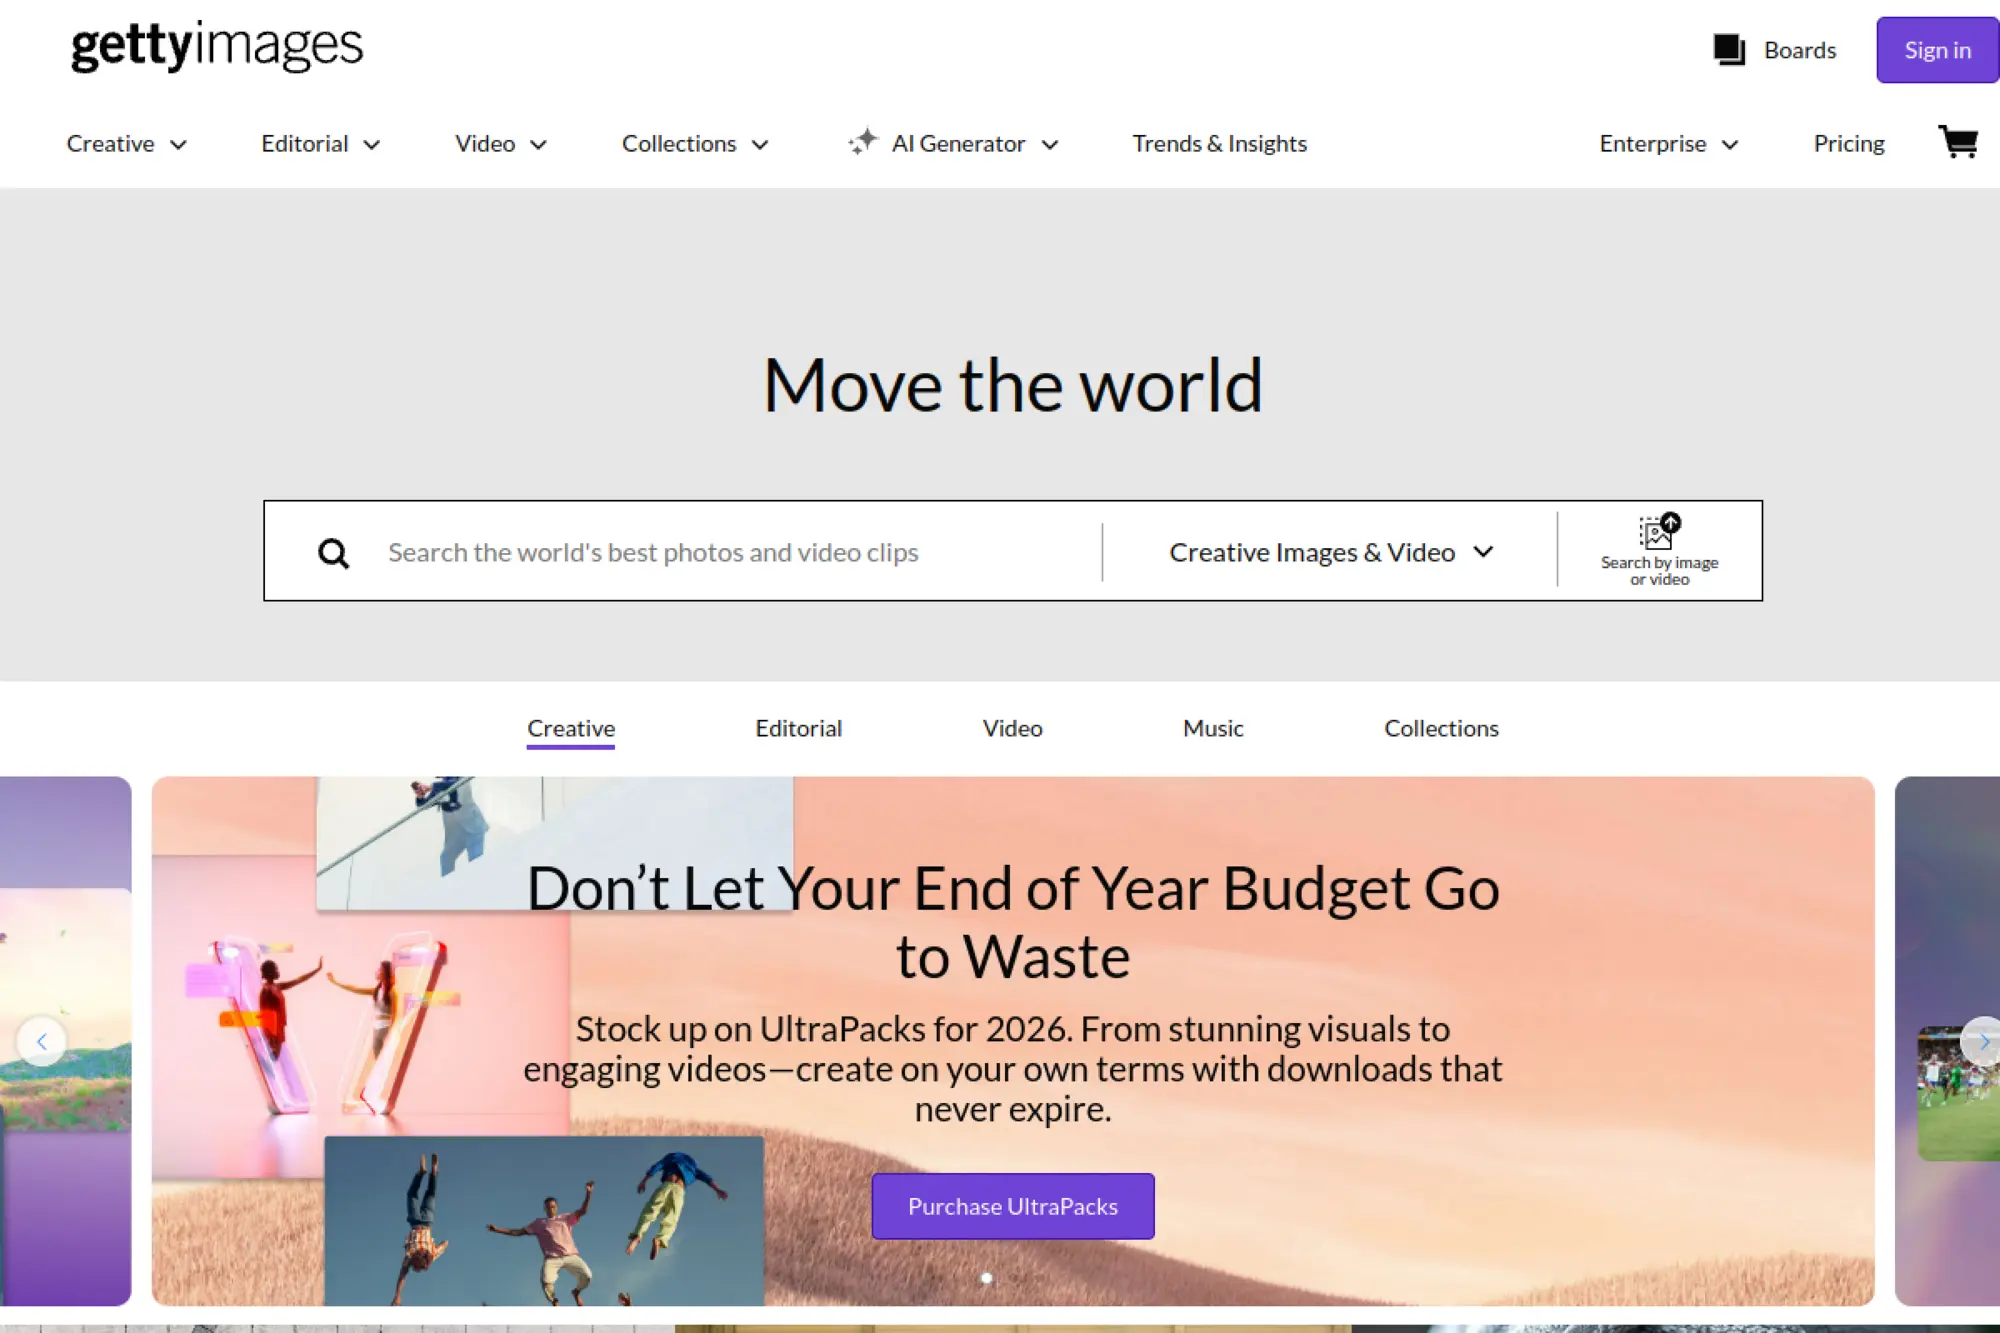Image resolution: width=2000 pixels, height=1333 pixels.
Task: Click the AI Generator sparkle icon
Action: pyautogui.click(x=862, y=142)
